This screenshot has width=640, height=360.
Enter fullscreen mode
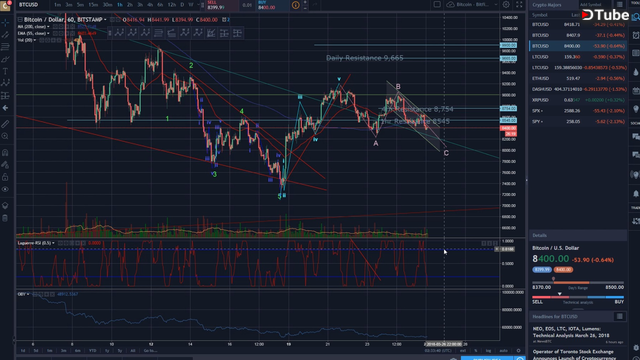(x=519, y=4)
